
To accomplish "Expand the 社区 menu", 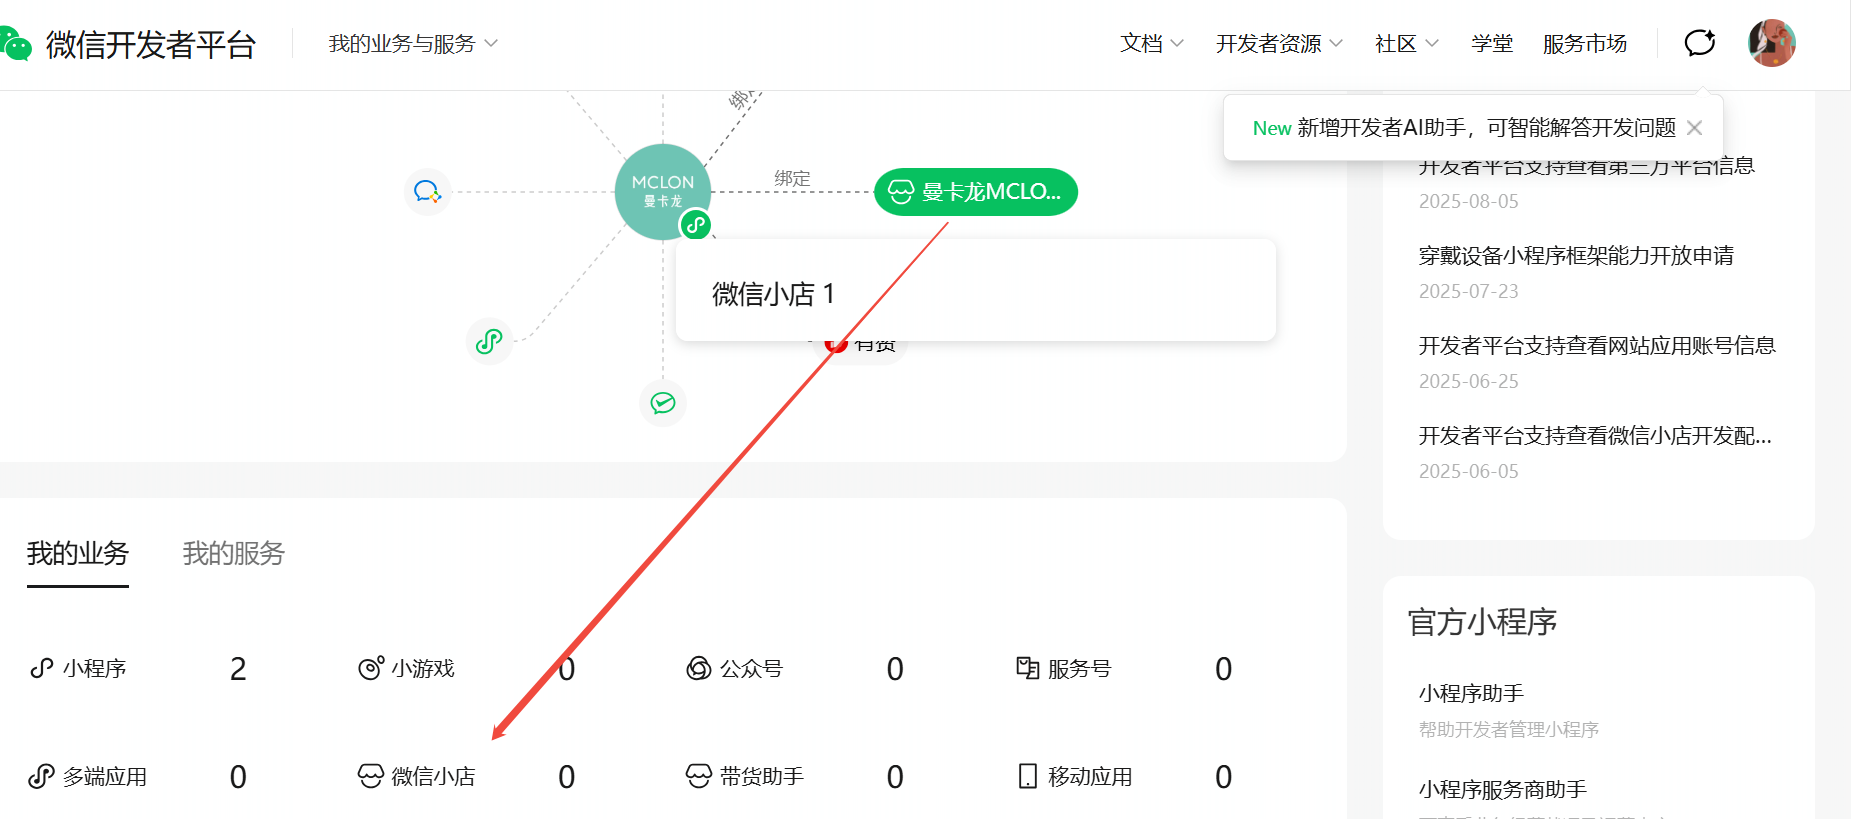I will pos(1407,44).
